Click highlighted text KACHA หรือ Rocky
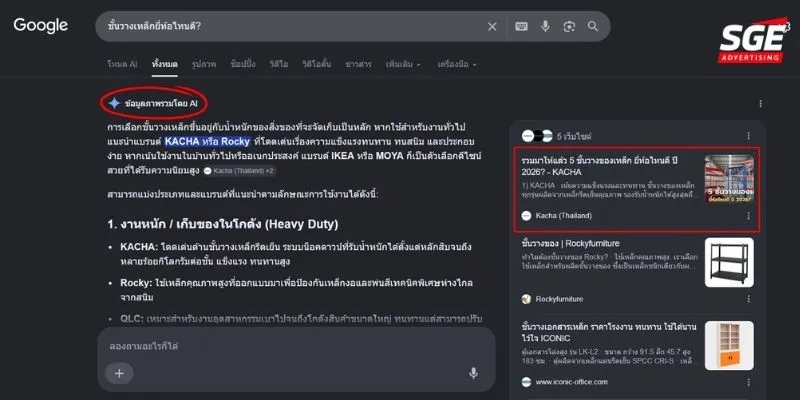Viewport: 800px width, 400px height. 207,141
